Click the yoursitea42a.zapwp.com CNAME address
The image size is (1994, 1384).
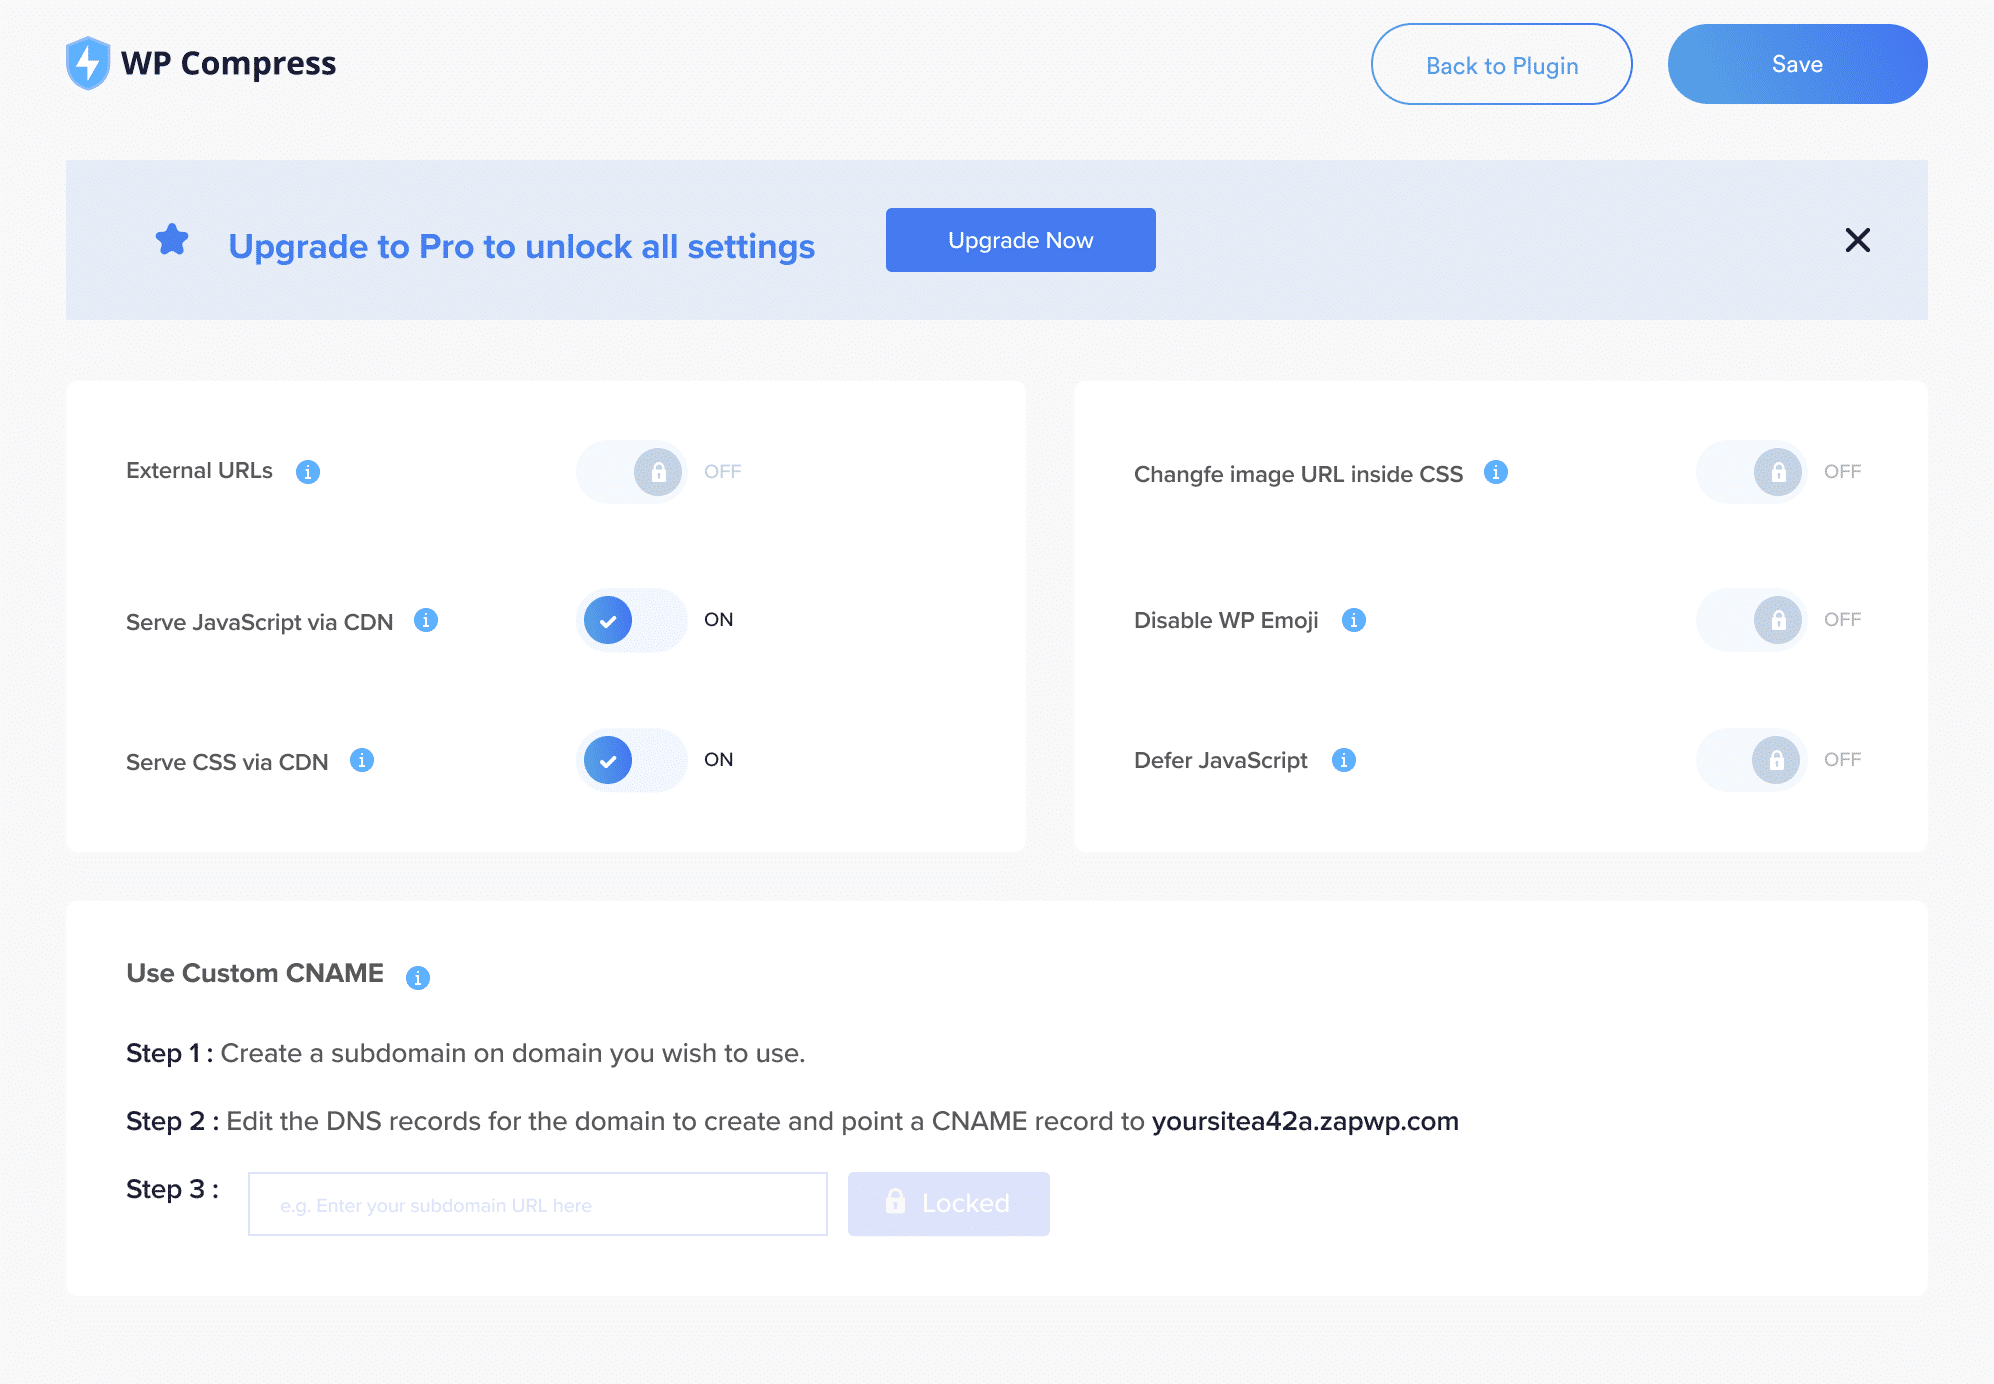click(1305, 1121)
